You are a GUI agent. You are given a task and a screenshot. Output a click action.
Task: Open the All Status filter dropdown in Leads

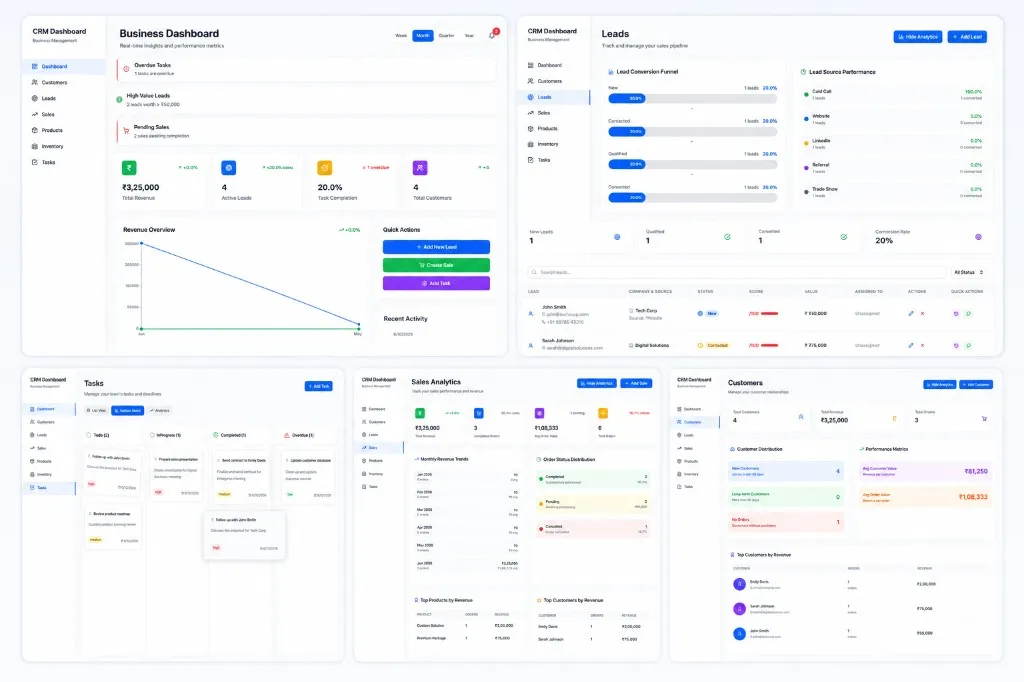968,272
